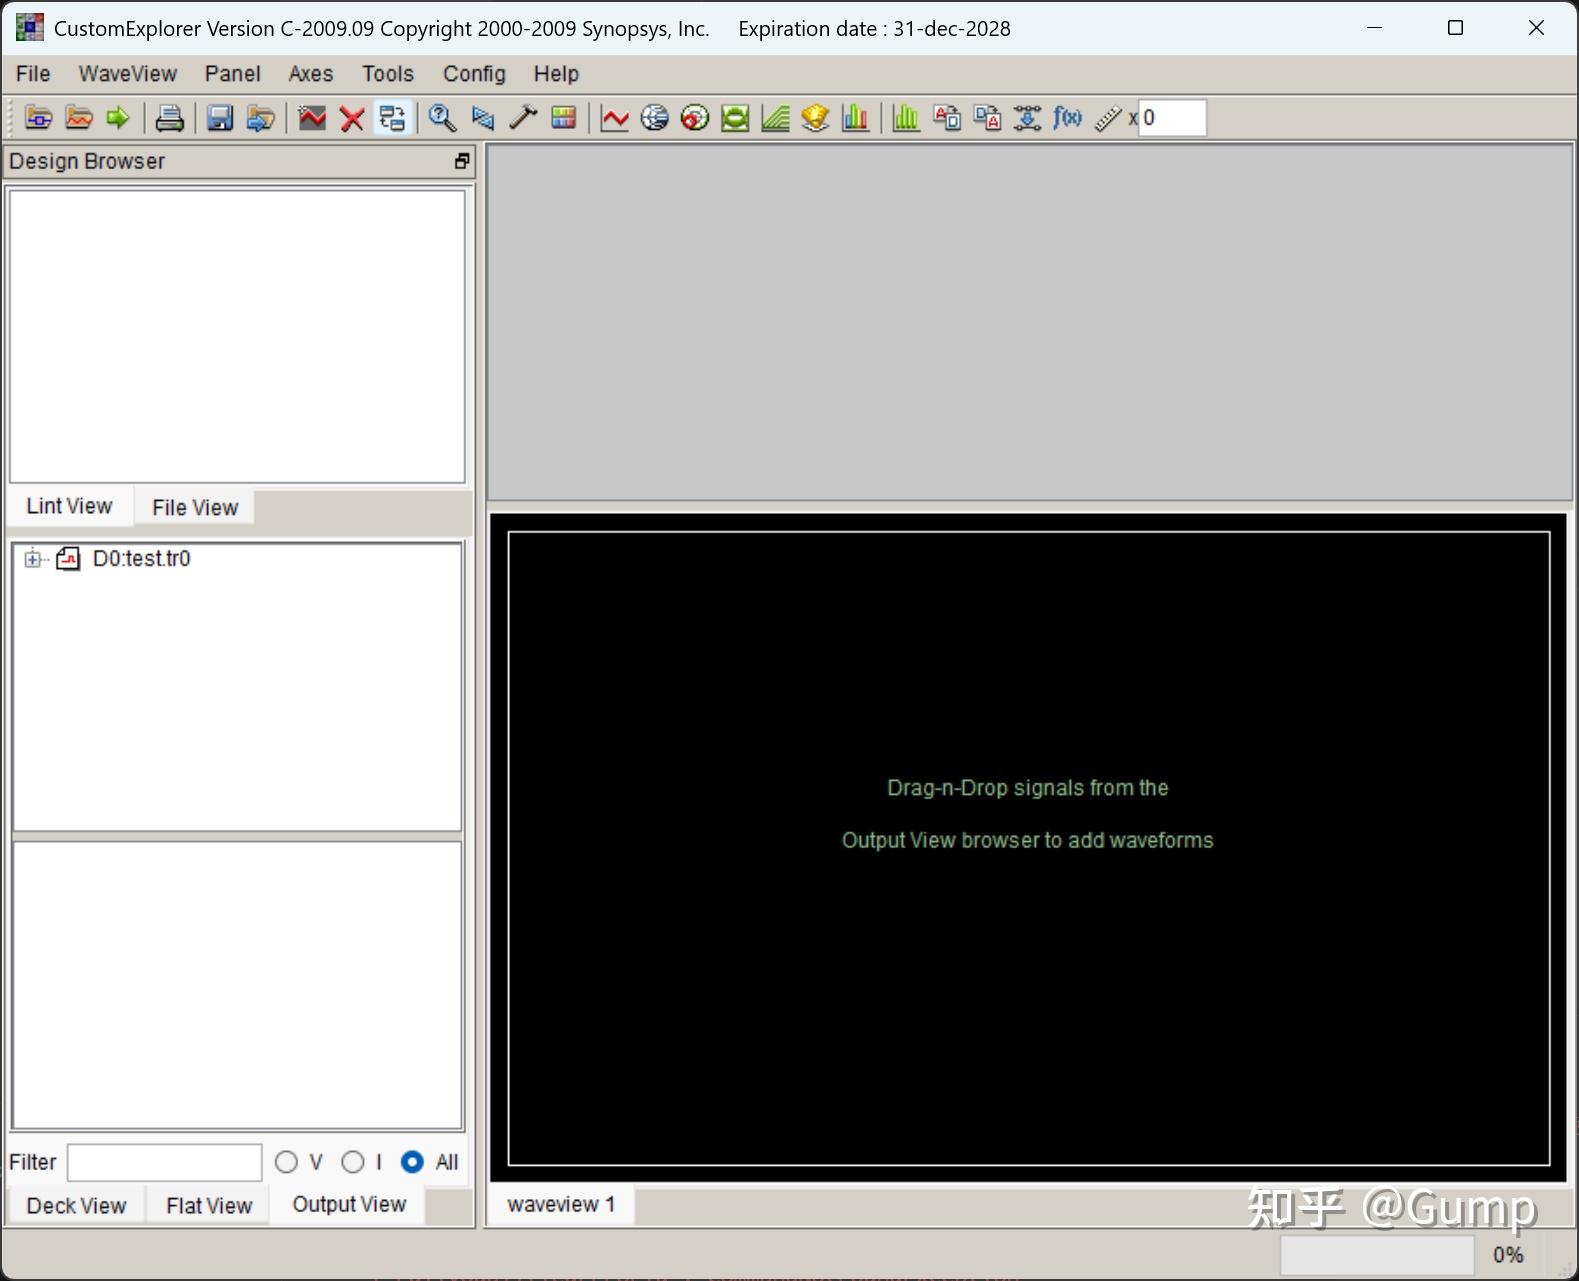Click the ruler measurement icon
The height and width of the screenshot is (1281, 1579).
pos(1107,118)
